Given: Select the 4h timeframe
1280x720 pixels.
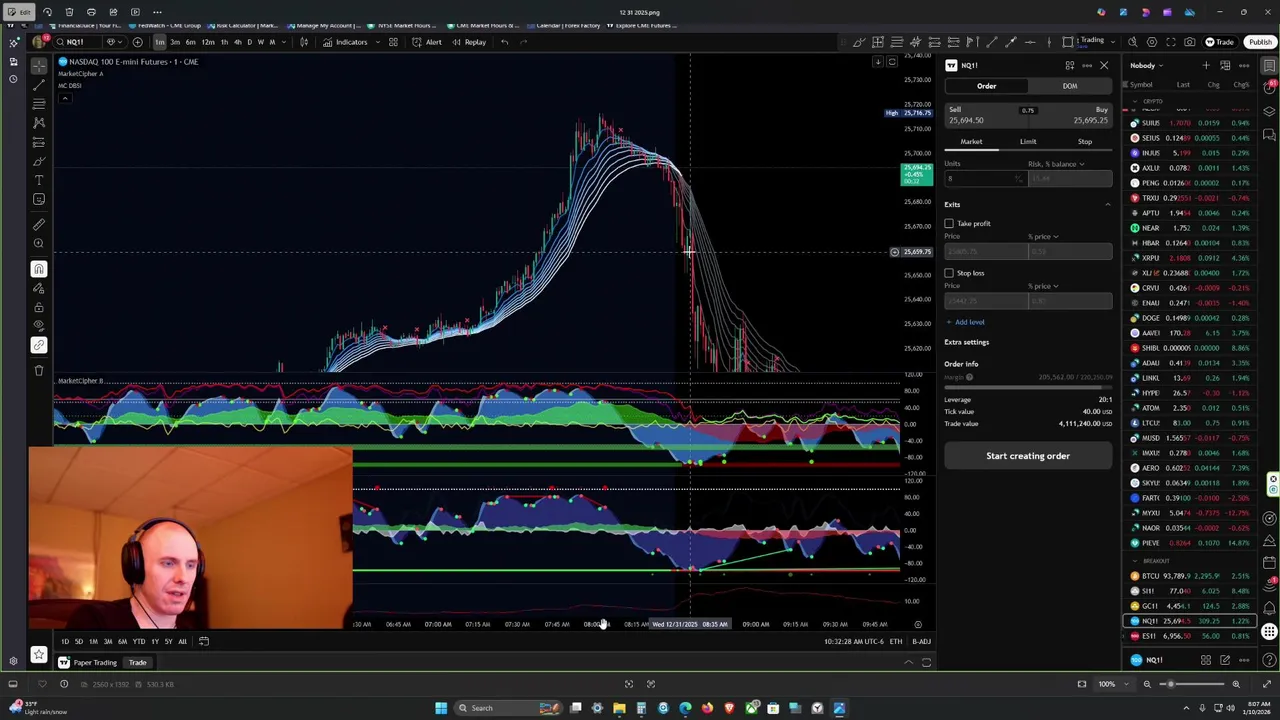Looking at the screenshot, I should [237, 42].
